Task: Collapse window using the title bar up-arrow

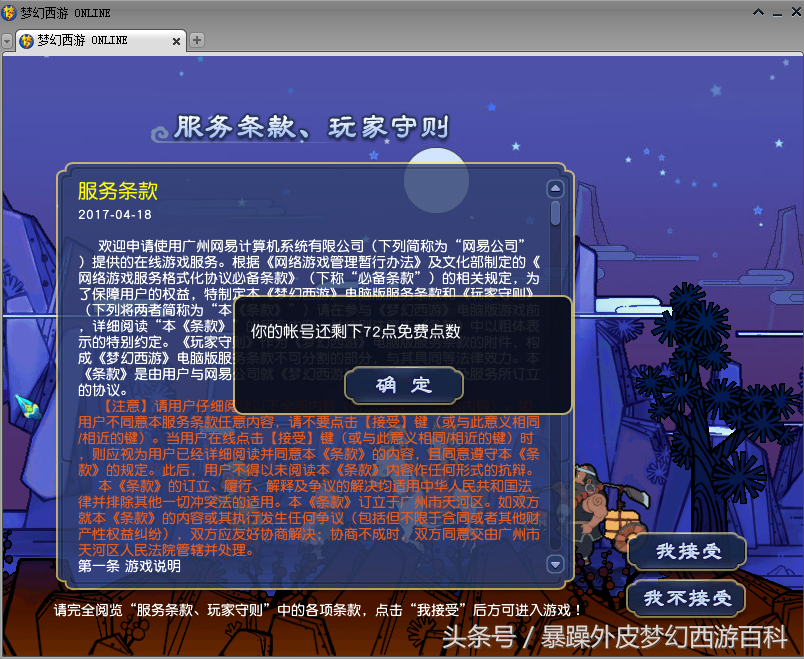Action: tap(758, 11)
